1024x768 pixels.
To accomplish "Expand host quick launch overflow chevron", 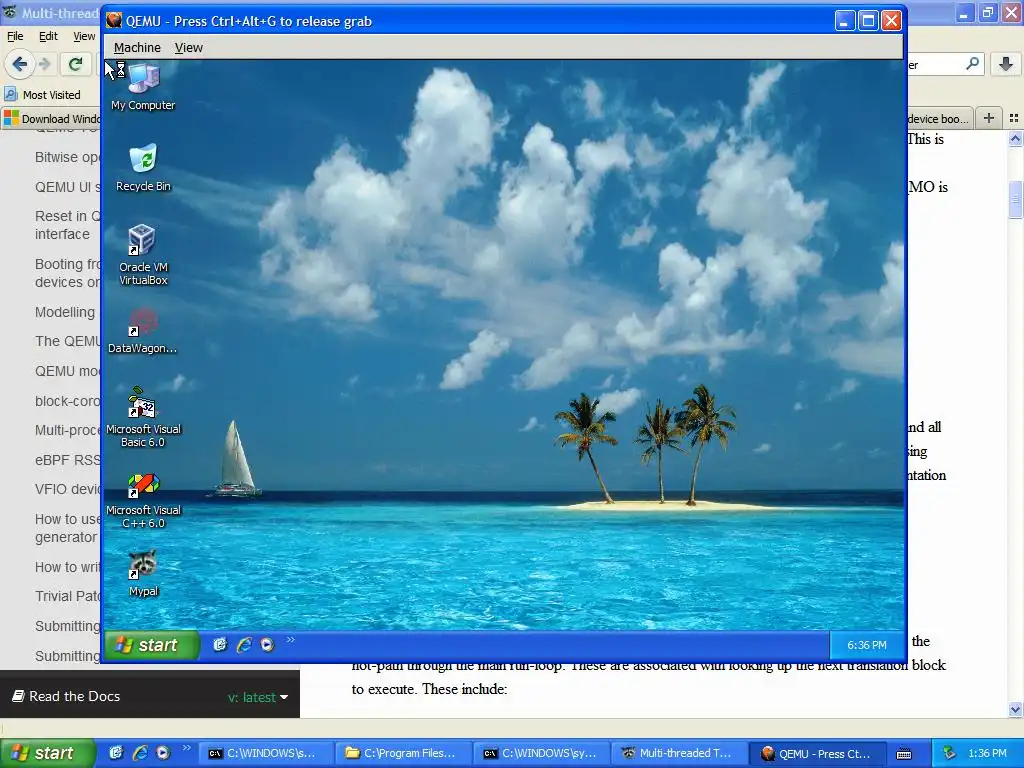I will click(x=187, y=748).
